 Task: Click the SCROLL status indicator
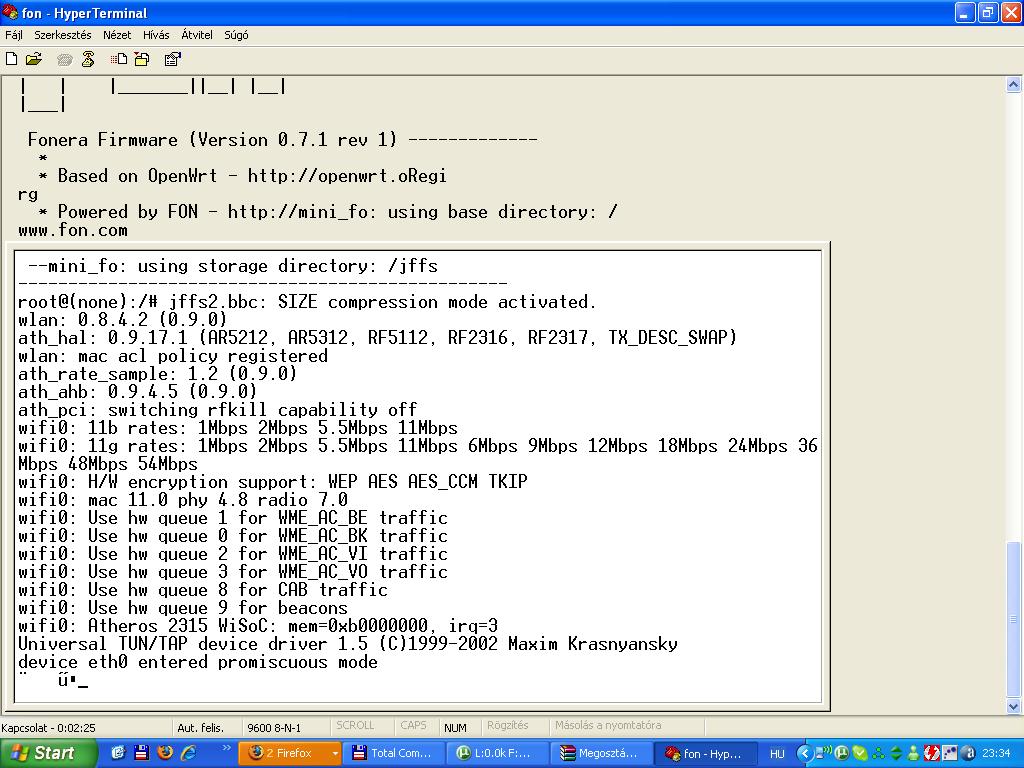[355, 726]
